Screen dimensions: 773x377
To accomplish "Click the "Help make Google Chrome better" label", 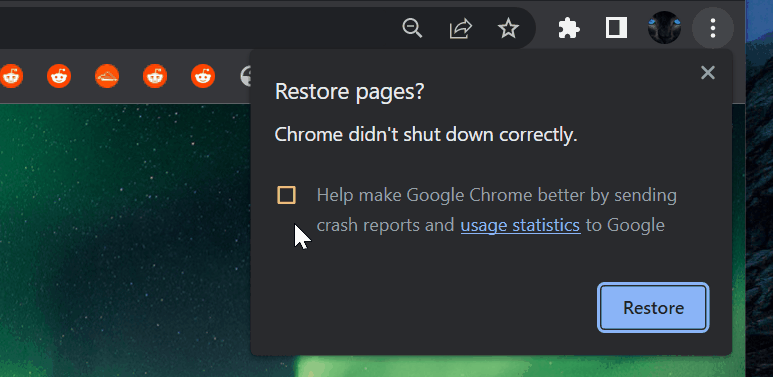I will [x=496, y=210].
